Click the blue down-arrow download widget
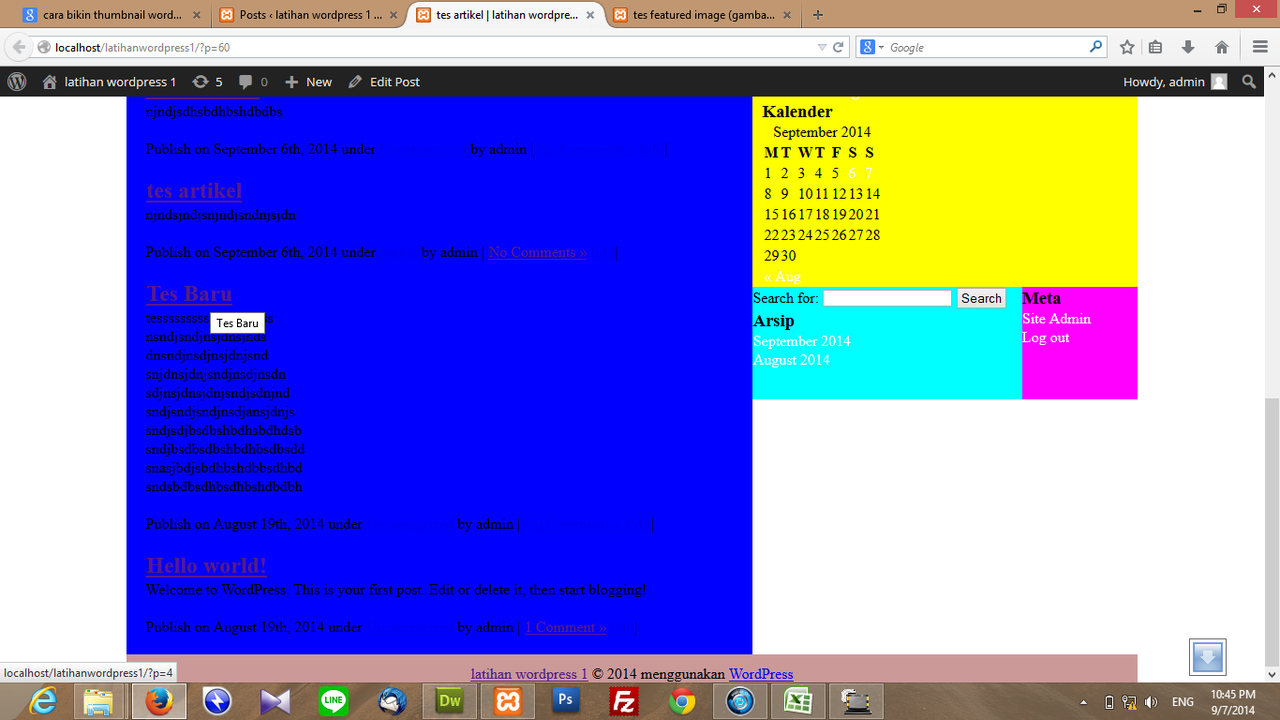Viewport: 1280px width, 720px height. 1207,657
